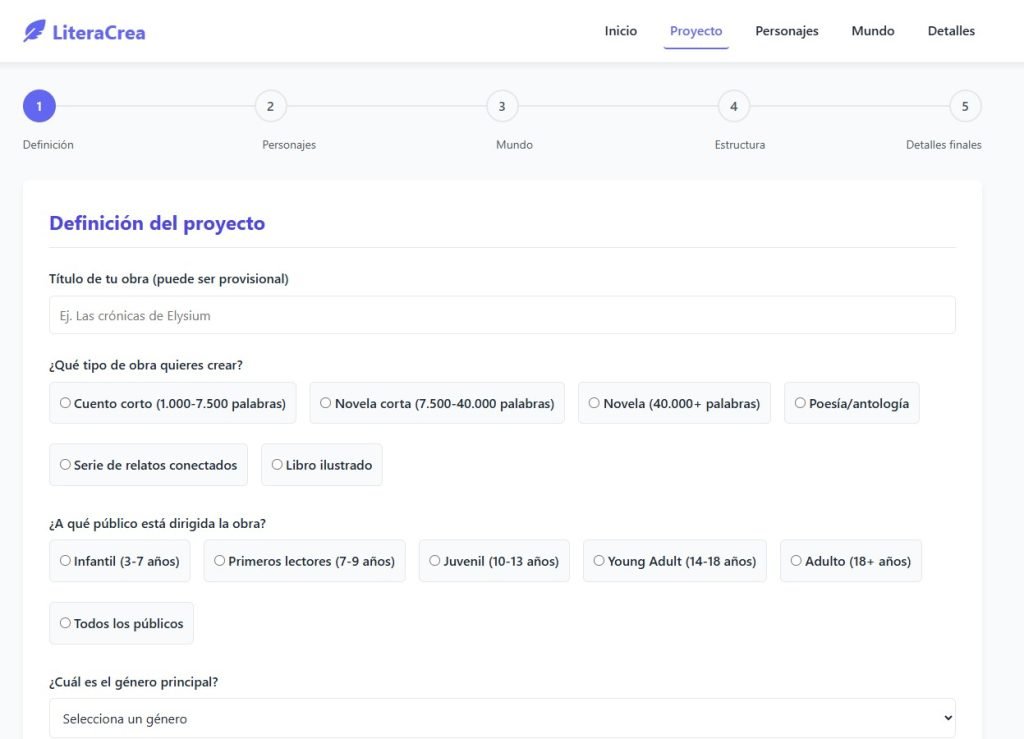Go to step 1 Definición circle
Screen dimensions: 1024x739
pos(39,106)
